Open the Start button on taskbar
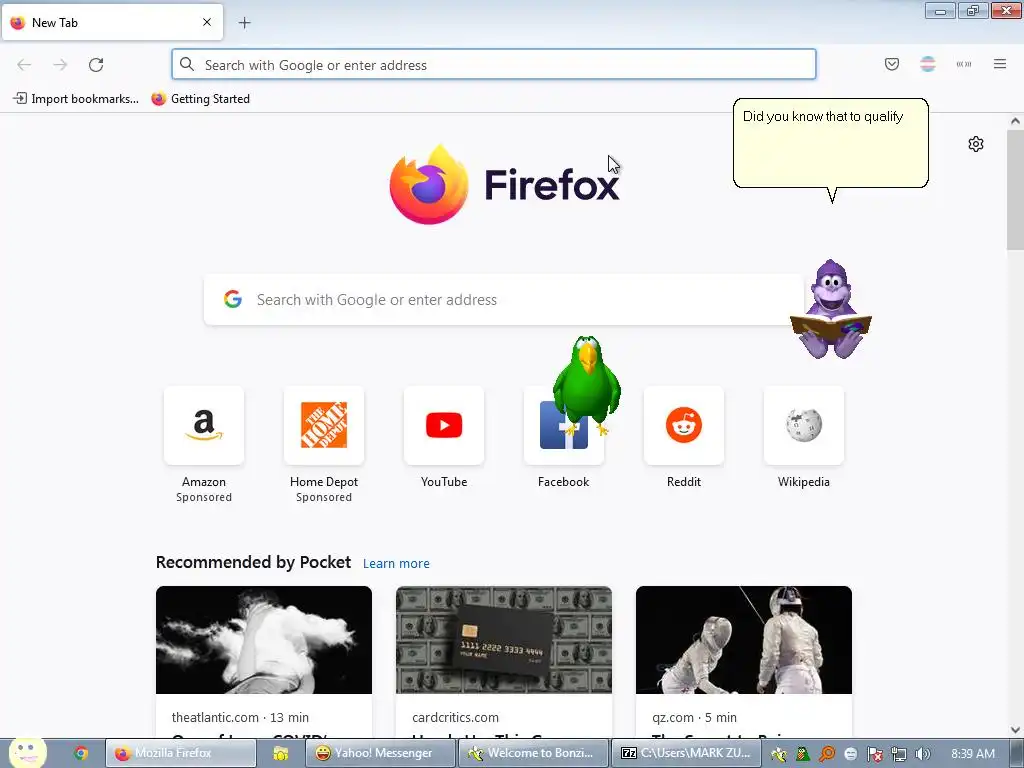Screen dimensions: 1024x768 (x=27, y=753)
